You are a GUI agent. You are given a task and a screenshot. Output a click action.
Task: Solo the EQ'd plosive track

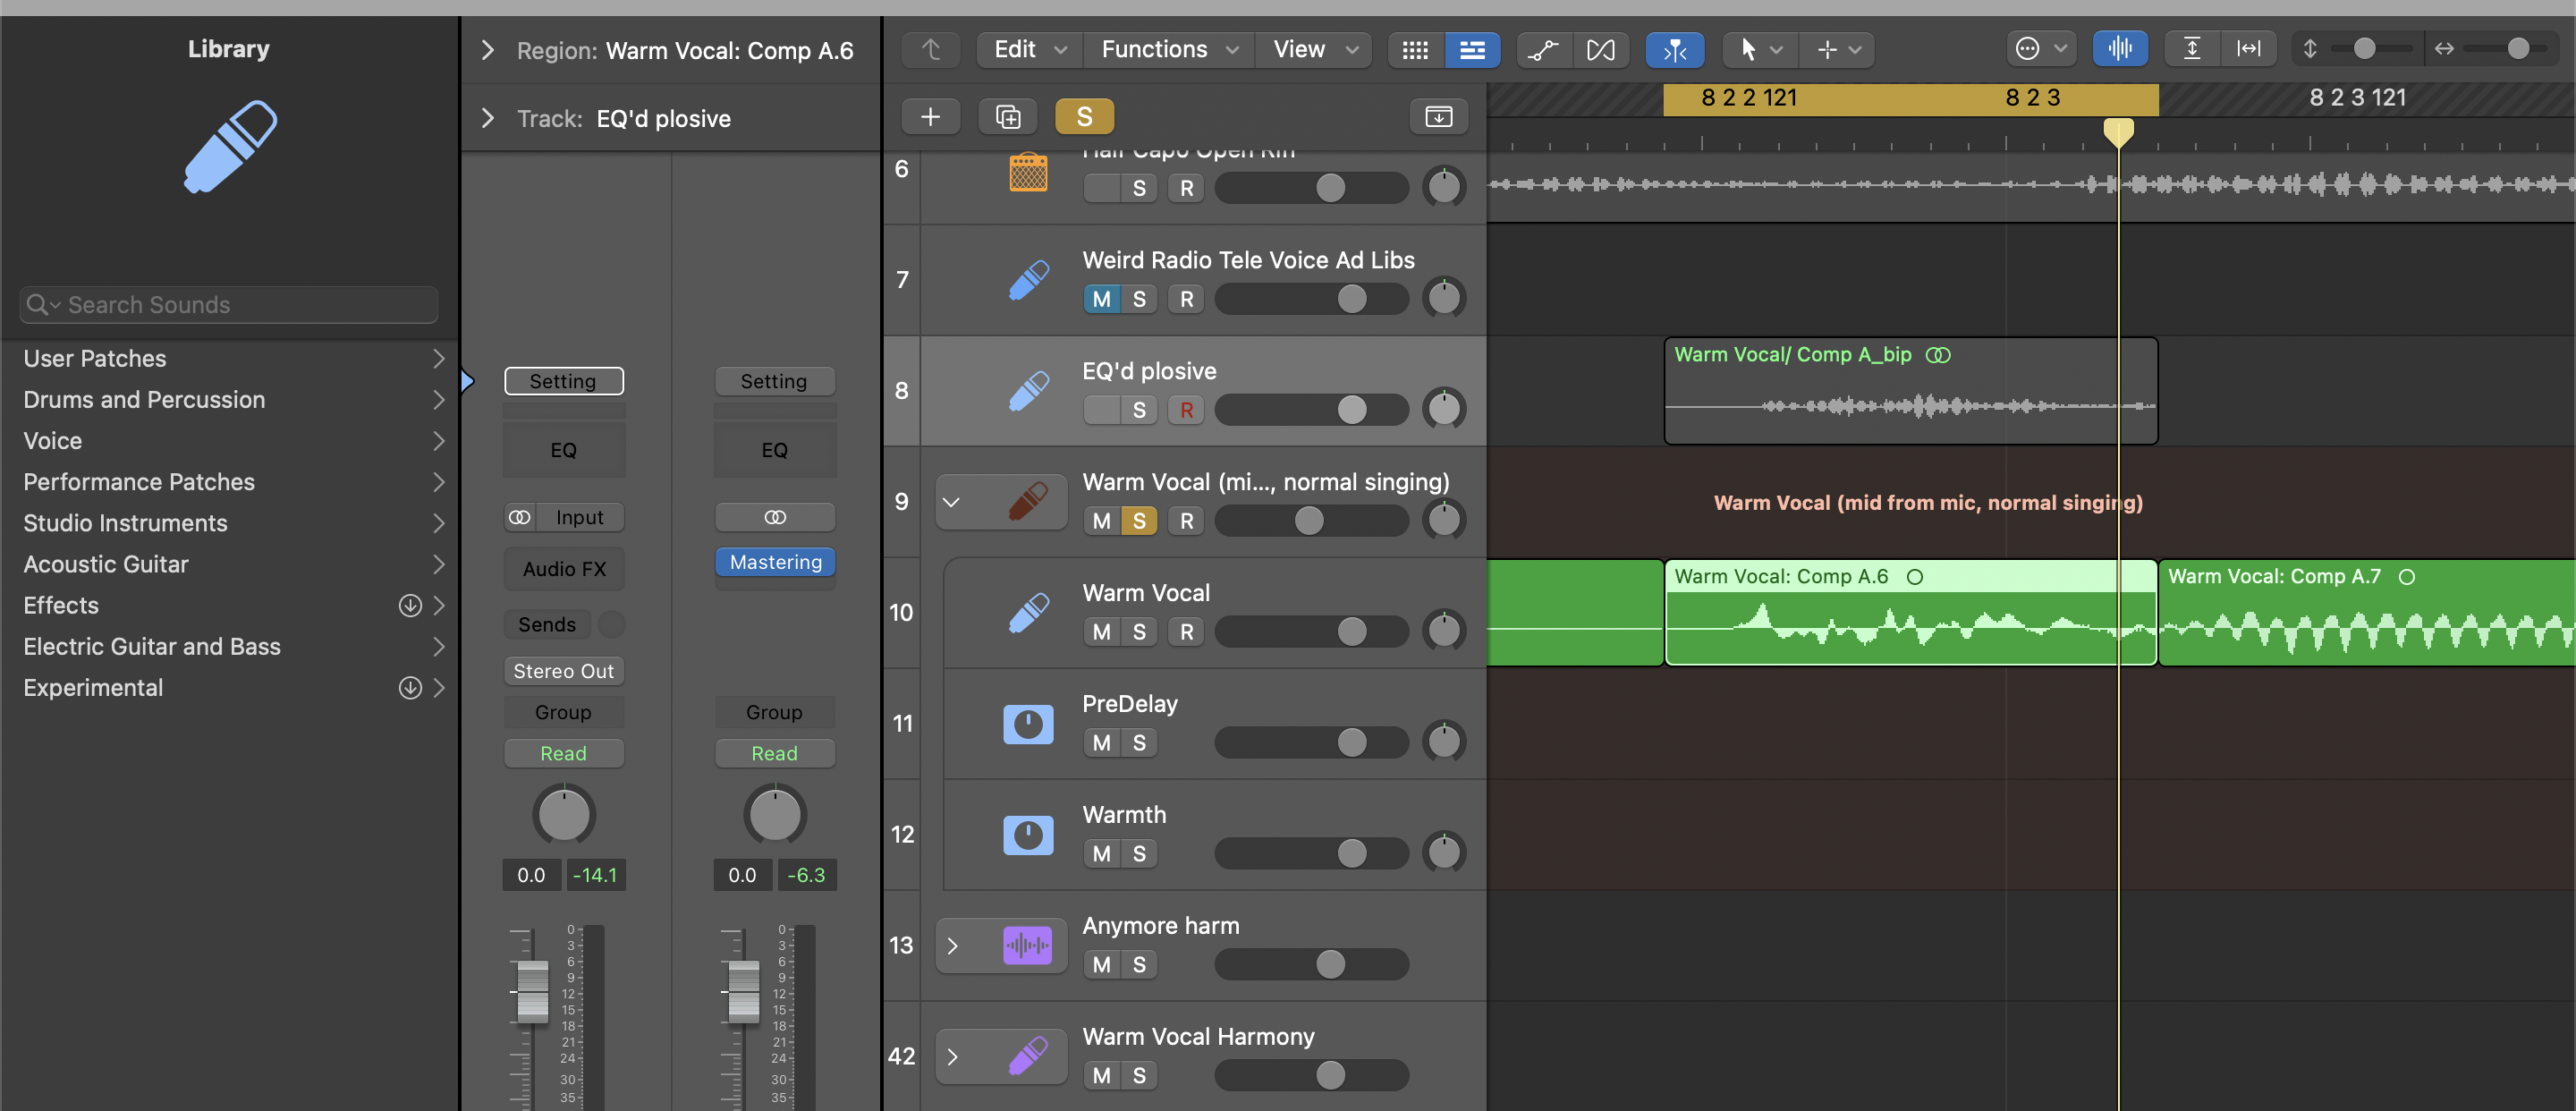coord(1139,408)
